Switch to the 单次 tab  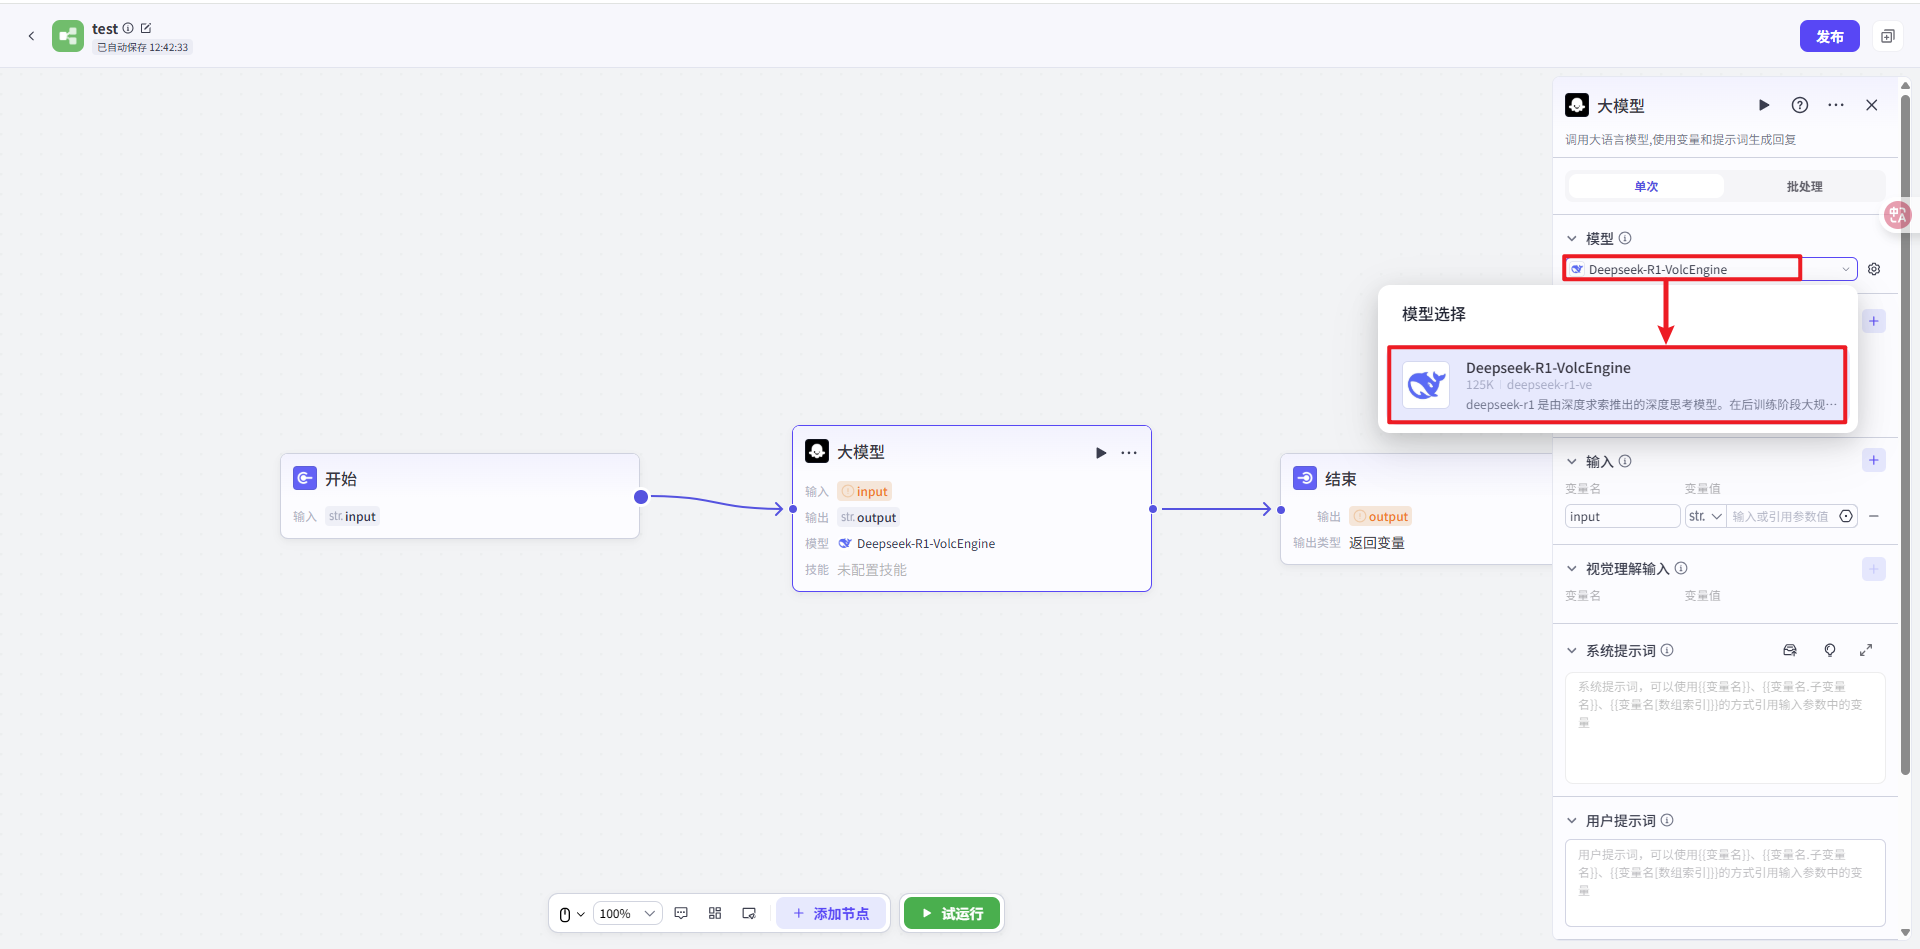pyautogui.click(x=1646, y=186)
